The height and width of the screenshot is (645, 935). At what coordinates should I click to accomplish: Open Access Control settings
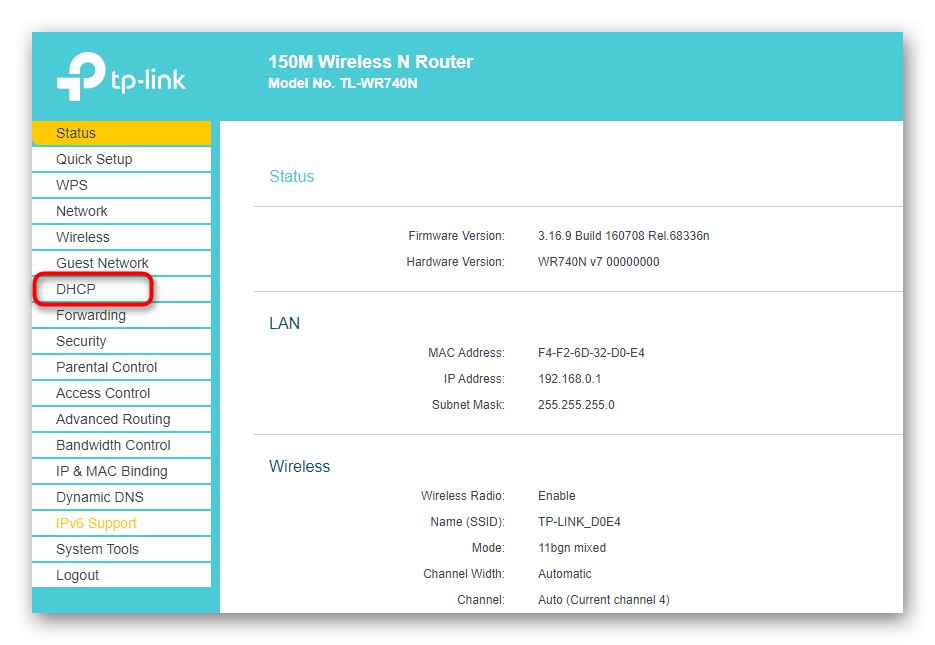(x=102, y=393)
